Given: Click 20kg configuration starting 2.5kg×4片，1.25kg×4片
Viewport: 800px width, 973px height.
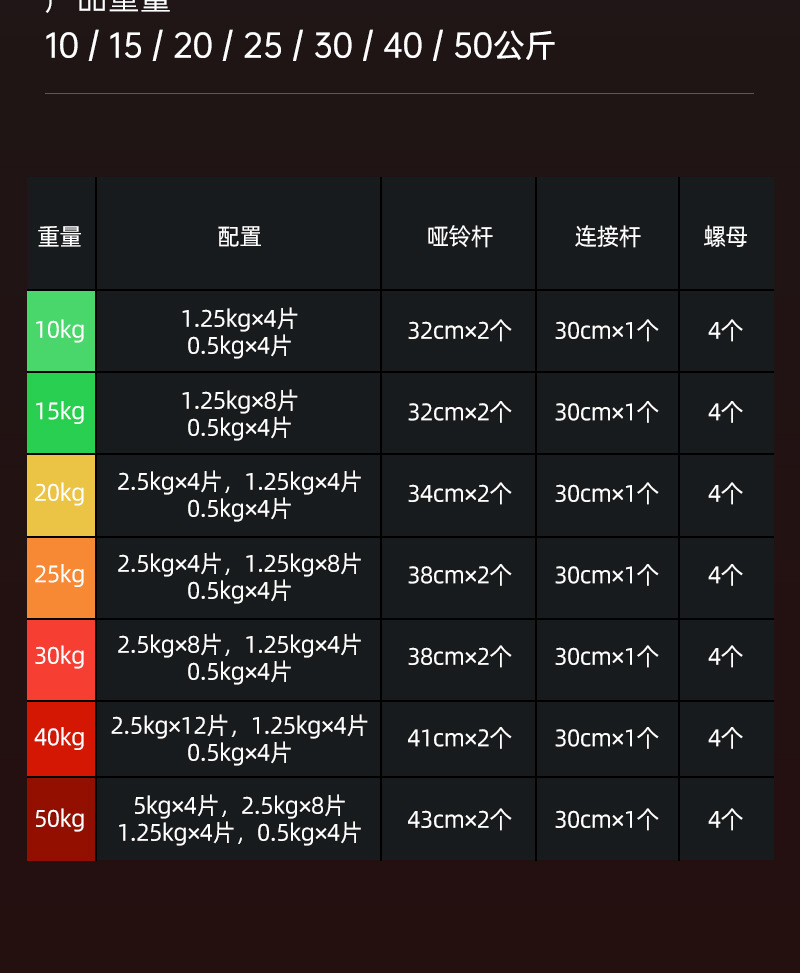Looking at the screenshot, I should click(x=239, y=495).
